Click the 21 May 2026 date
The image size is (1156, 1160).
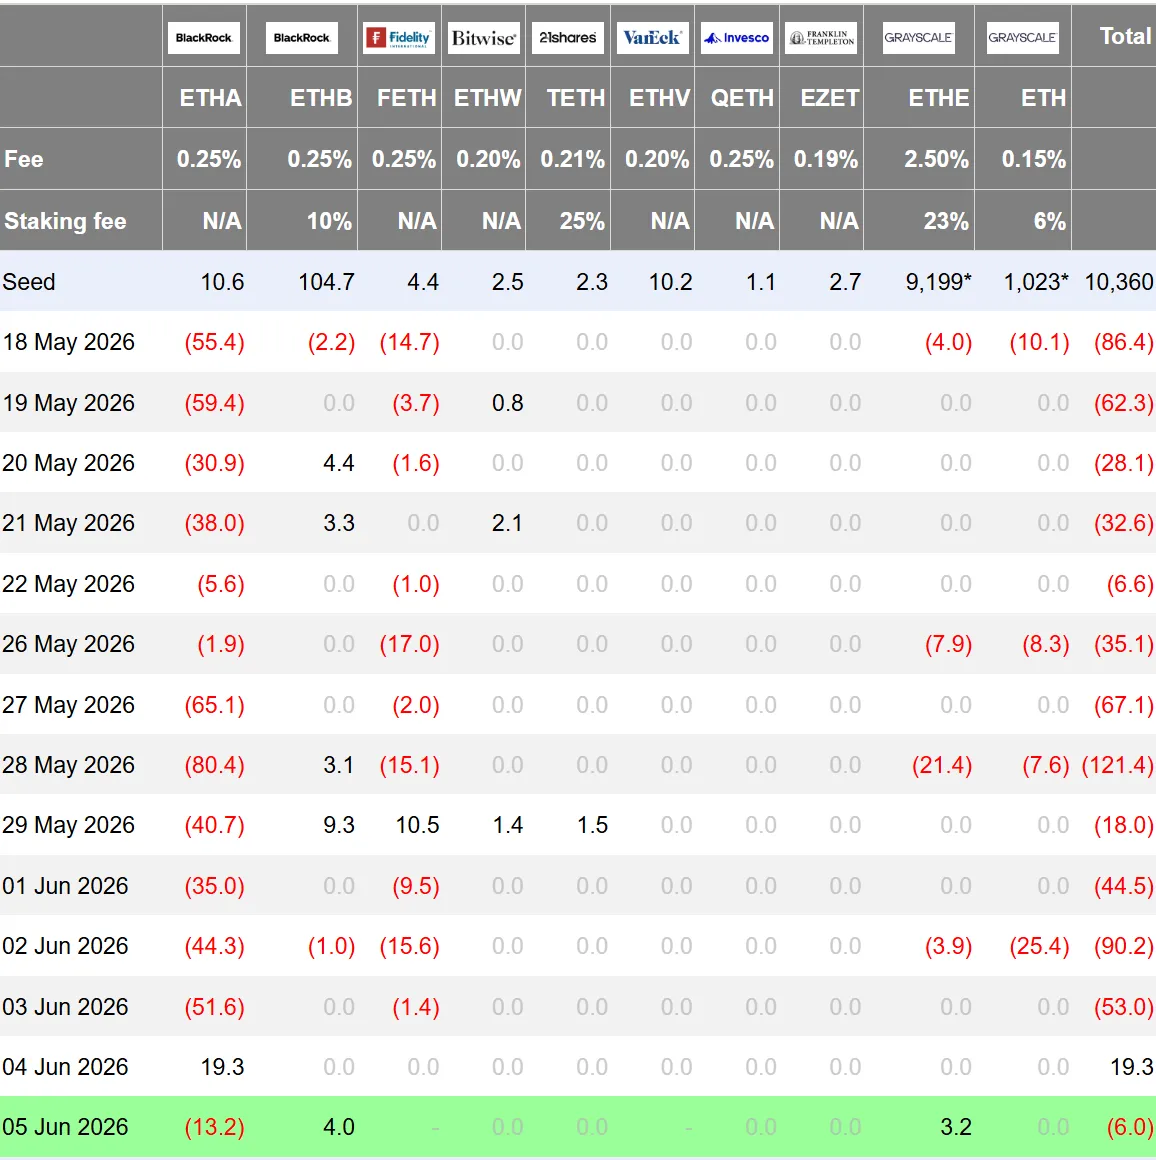coord(69,523)
